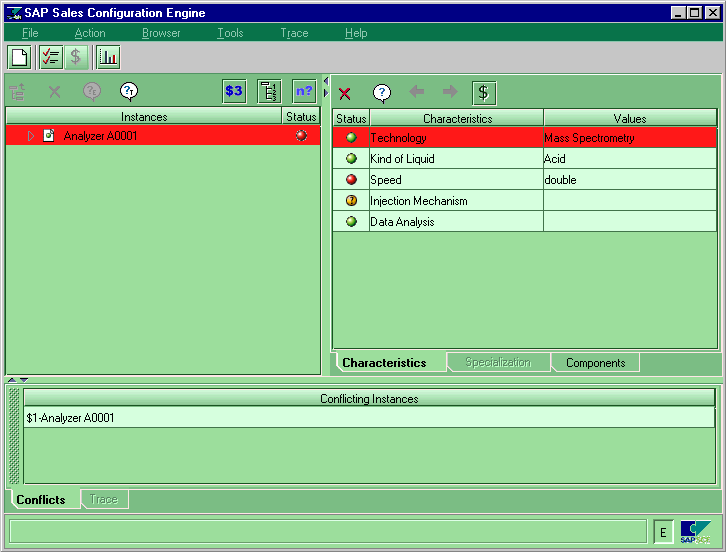Screen dimensions: 726x552
Task: Click the SAP SCE logo in status bar
Action: coord(695,532)
